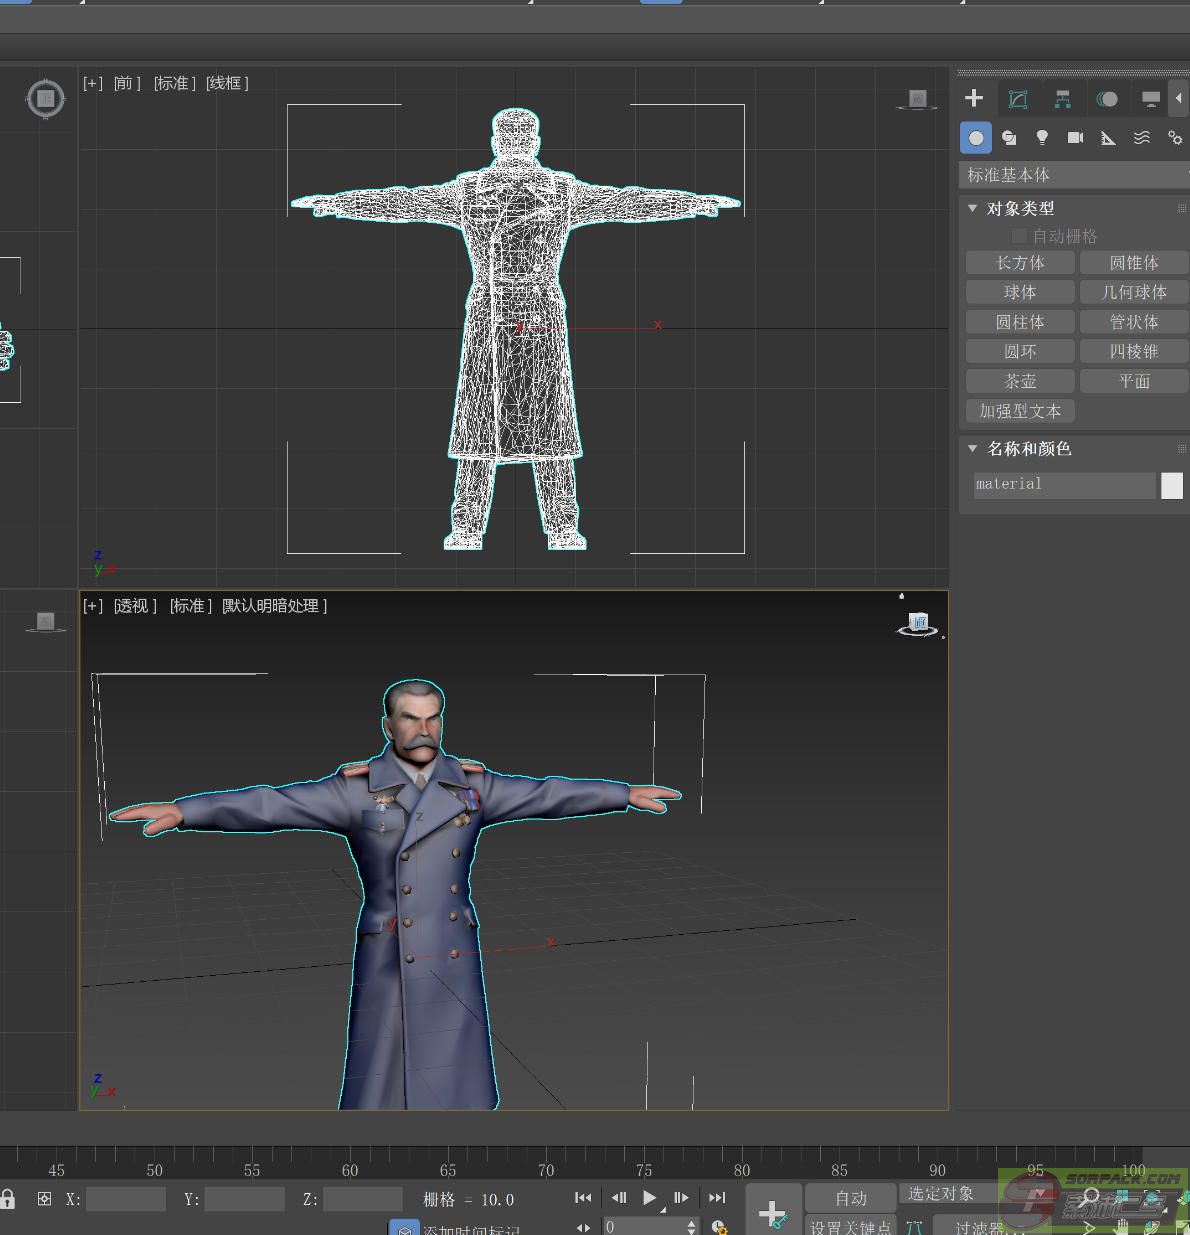
Task: Toggle the selection lock icon
Action: tap(8, 1198)
